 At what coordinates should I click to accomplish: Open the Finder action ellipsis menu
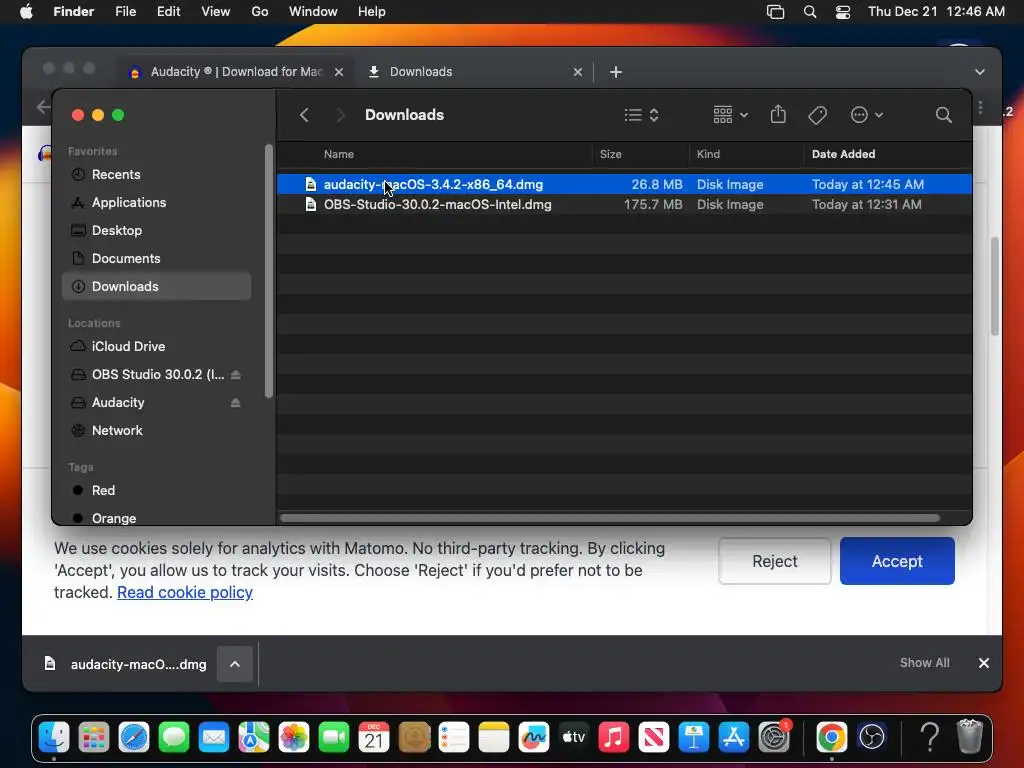point(867,115)
